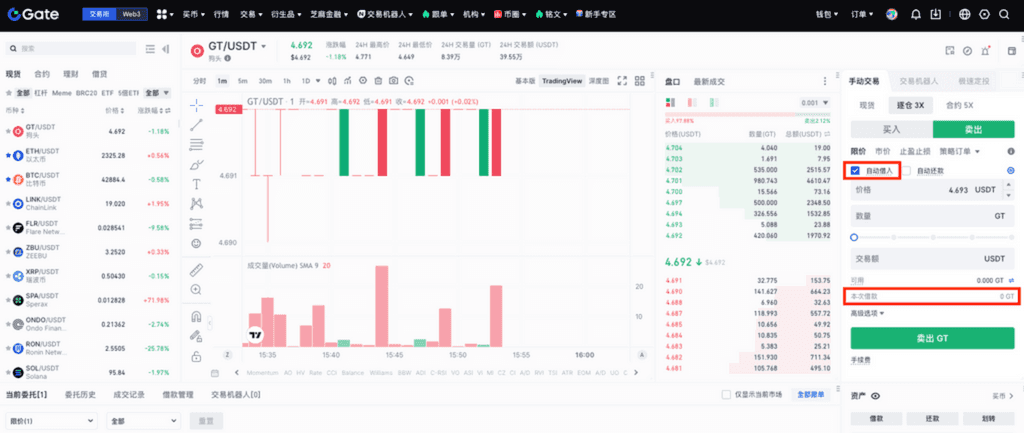
Task: Take chart snapshot with camera icon
Action: [x=394, y=81]
